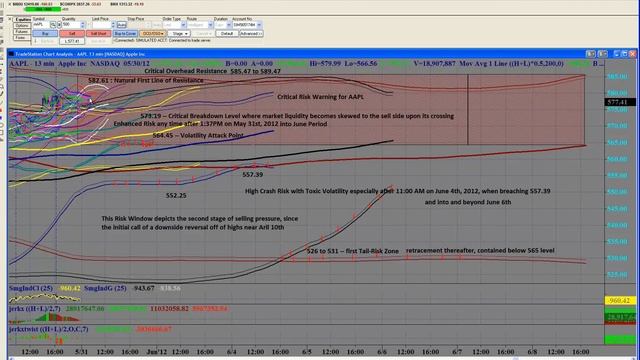Click the TradeStation Chart Analysis title icon
Screen dimensions: 640x360
11,54
